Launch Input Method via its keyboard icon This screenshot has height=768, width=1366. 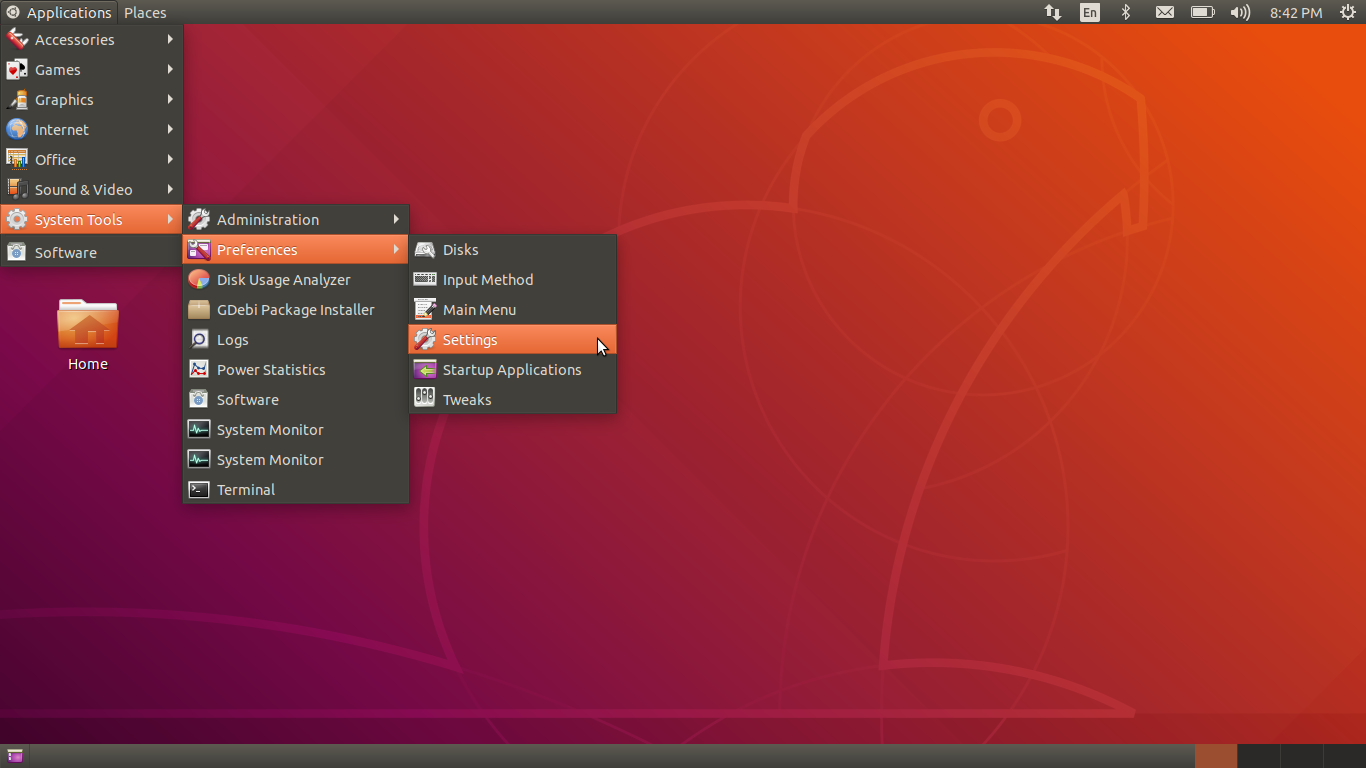point(425,280)
